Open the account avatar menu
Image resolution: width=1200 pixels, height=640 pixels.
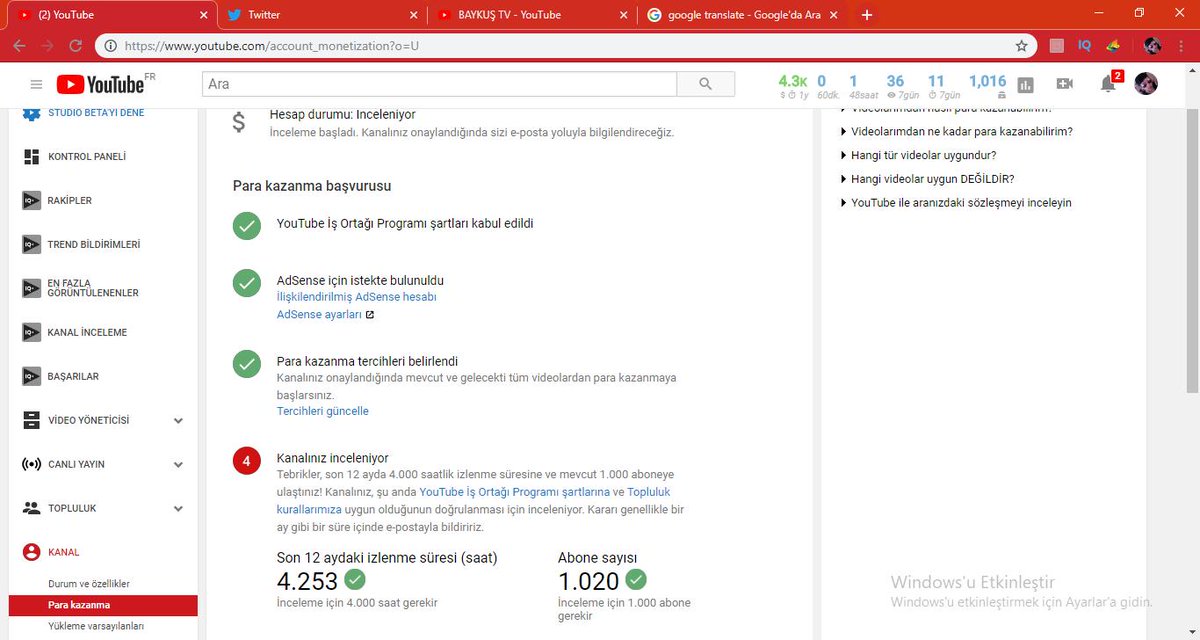tap(1146, 84)
